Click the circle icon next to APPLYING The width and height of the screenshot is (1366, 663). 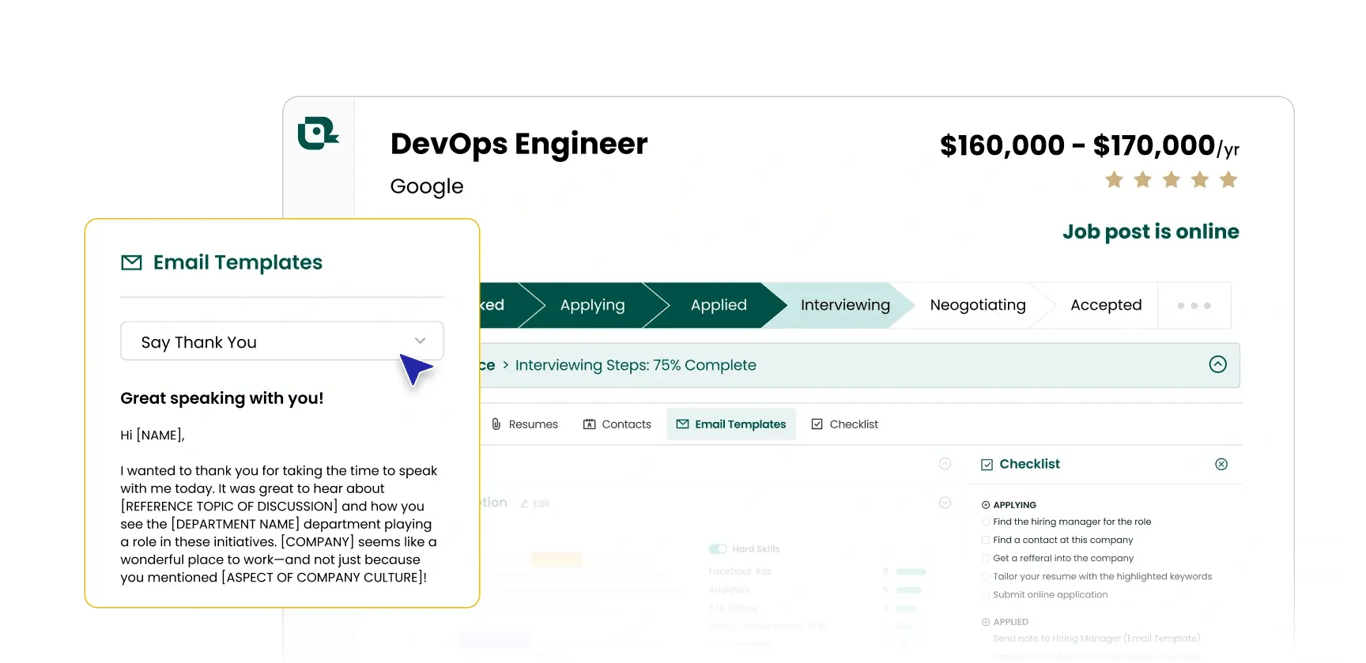pyautogui.click(x=986, y=505)
